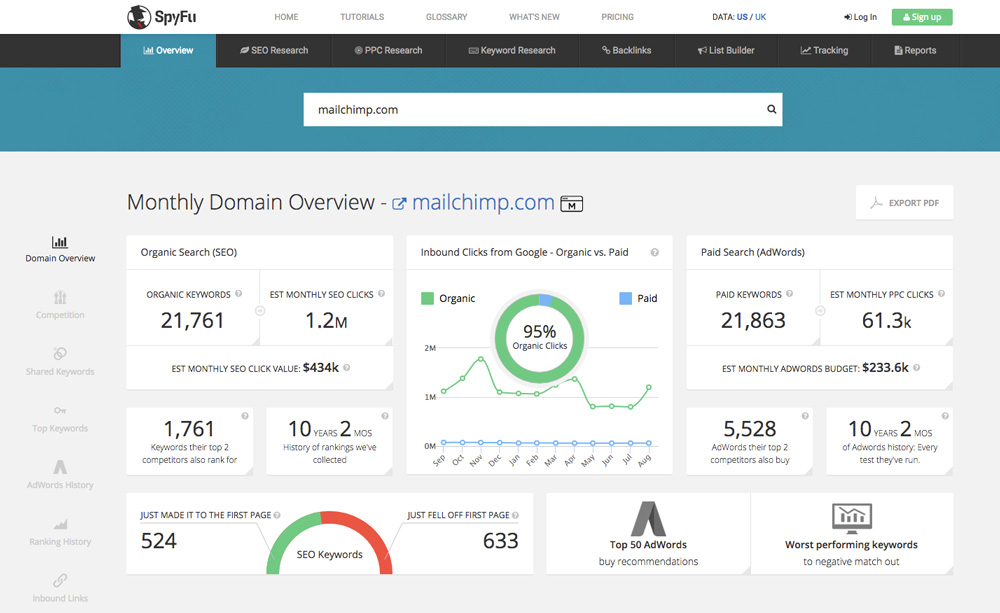Click arrow between Organic Keywords and SEO Clicks
This screenshot has width=1000, height=613.
[260, 311]
